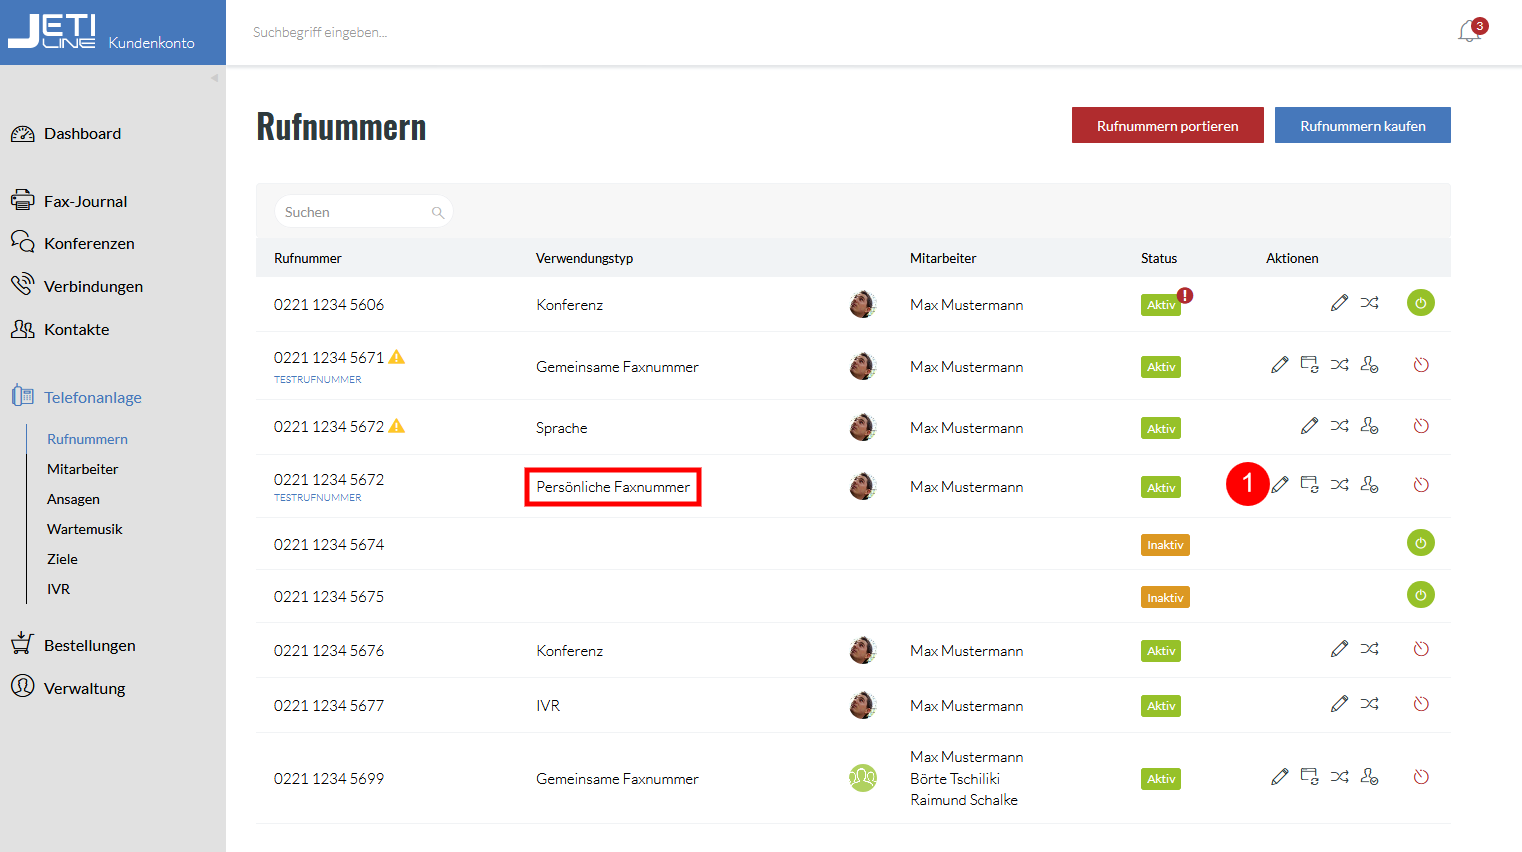Click the user-assign icon for 0221 1234 5671
Screen dimensions: 1522x852
pos(1369,365)
